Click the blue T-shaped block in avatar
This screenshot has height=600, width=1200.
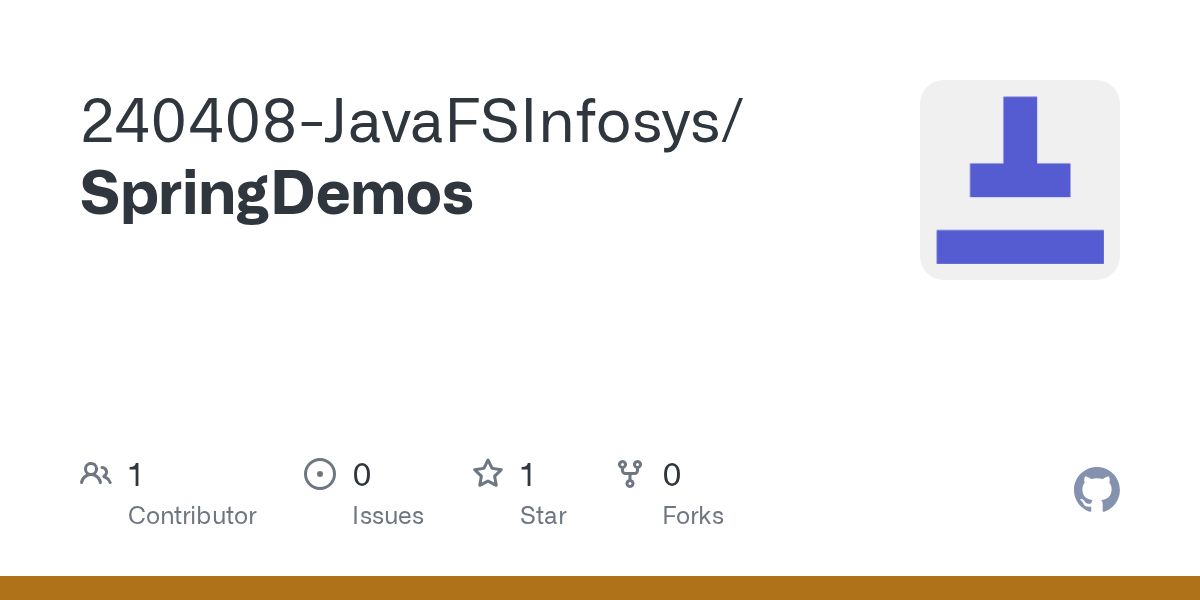1020,147
